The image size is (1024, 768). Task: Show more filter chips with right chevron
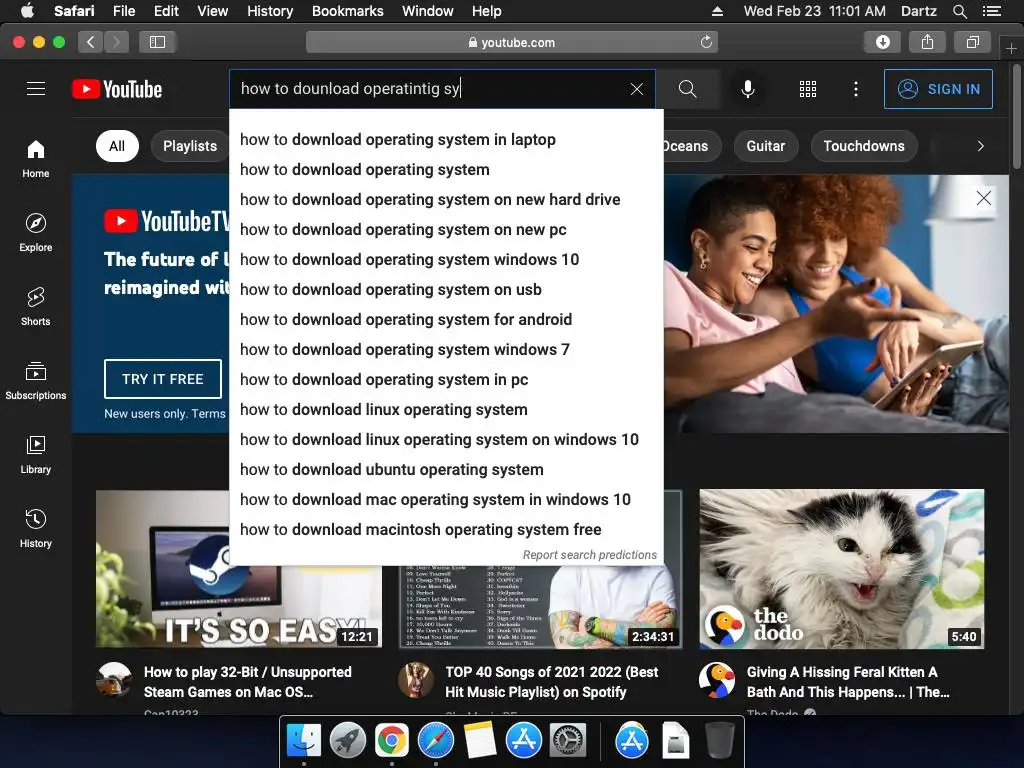(980, 146)
